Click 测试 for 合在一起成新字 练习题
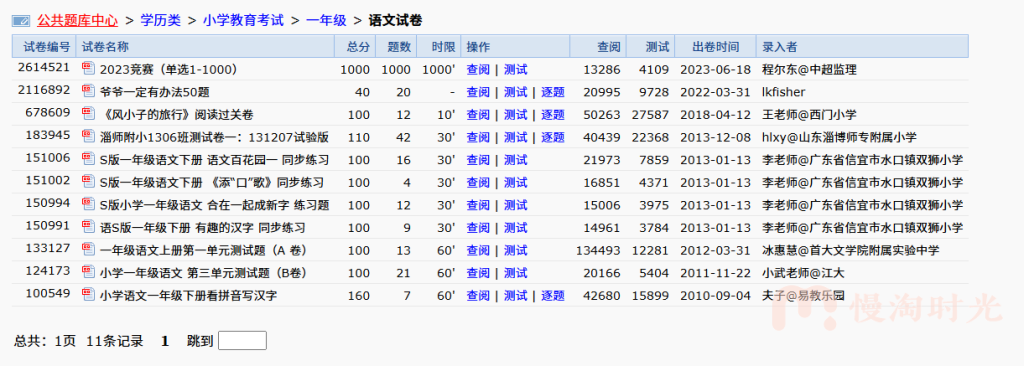Screen dimensions: 1024x366 515,205
